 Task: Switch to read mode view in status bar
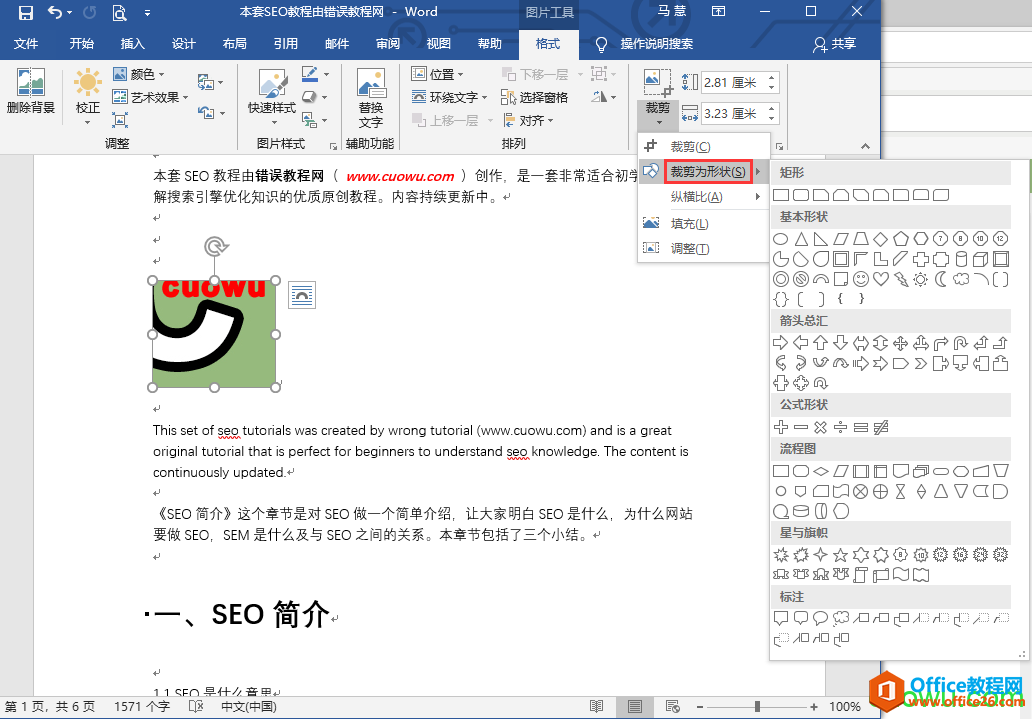click(596, 706)
